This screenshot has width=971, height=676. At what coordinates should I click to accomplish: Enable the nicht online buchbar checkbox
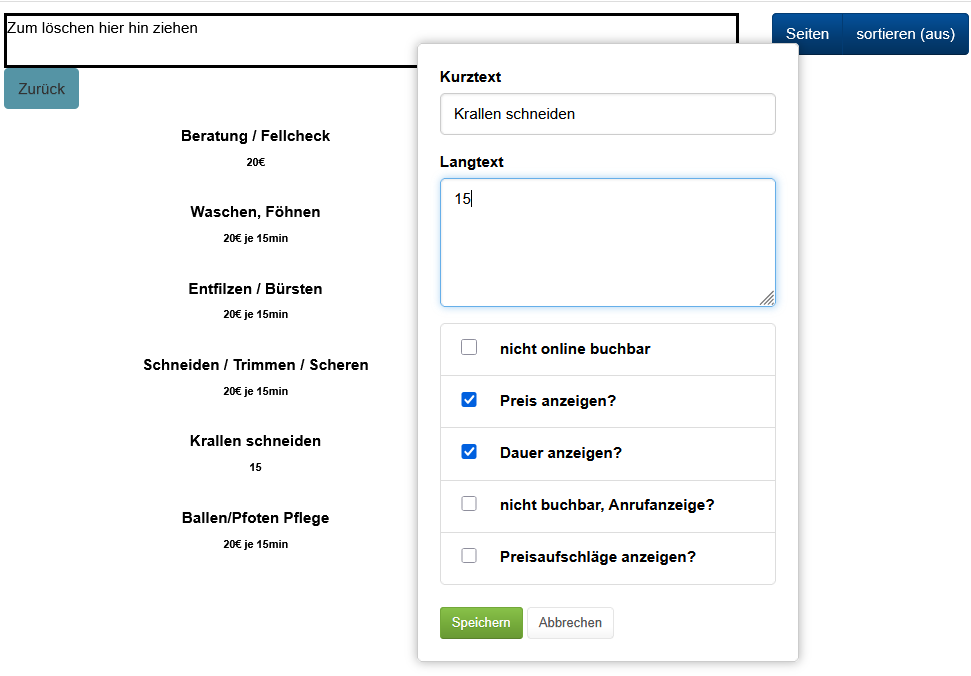[x=469, y=348]
